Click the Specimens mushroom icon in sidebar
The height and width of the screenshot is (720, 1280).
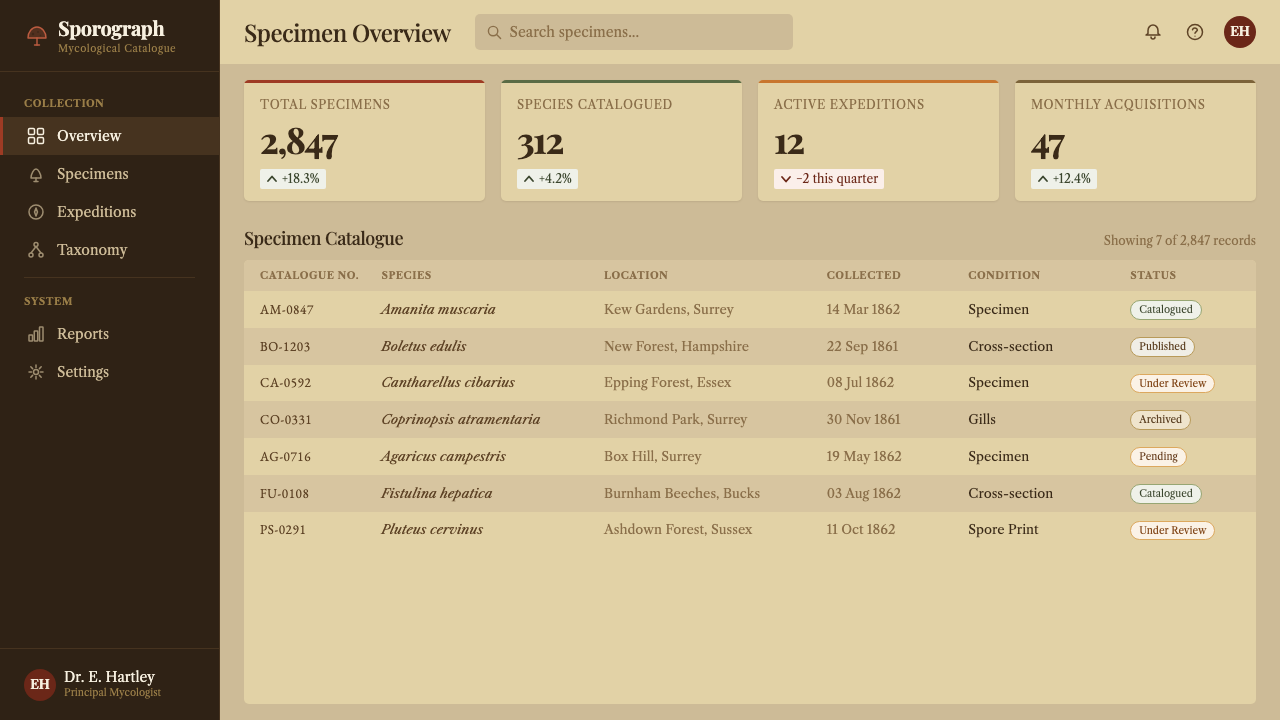pyautogui.click(x=36, y=174)
